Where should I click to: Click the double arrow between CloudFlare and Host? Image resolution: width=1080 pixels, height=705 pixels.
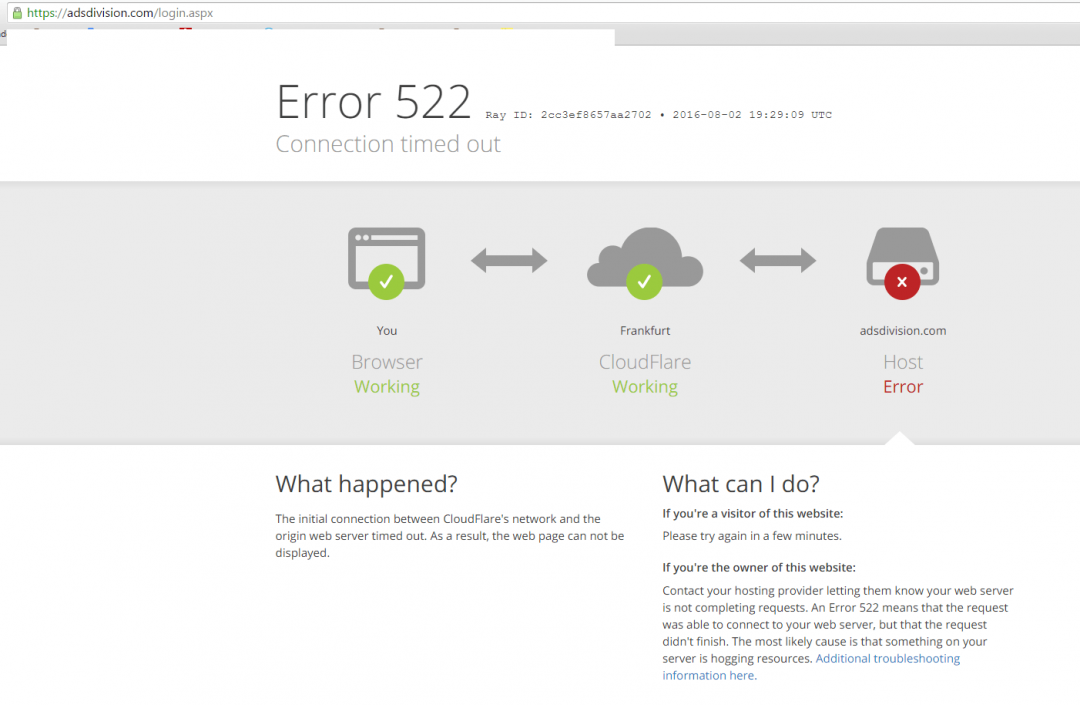tap(777, 261)
